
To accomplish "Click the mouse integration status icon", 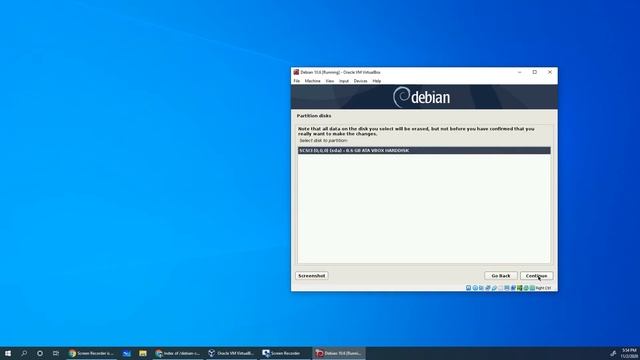I will [x=526, y=288].
